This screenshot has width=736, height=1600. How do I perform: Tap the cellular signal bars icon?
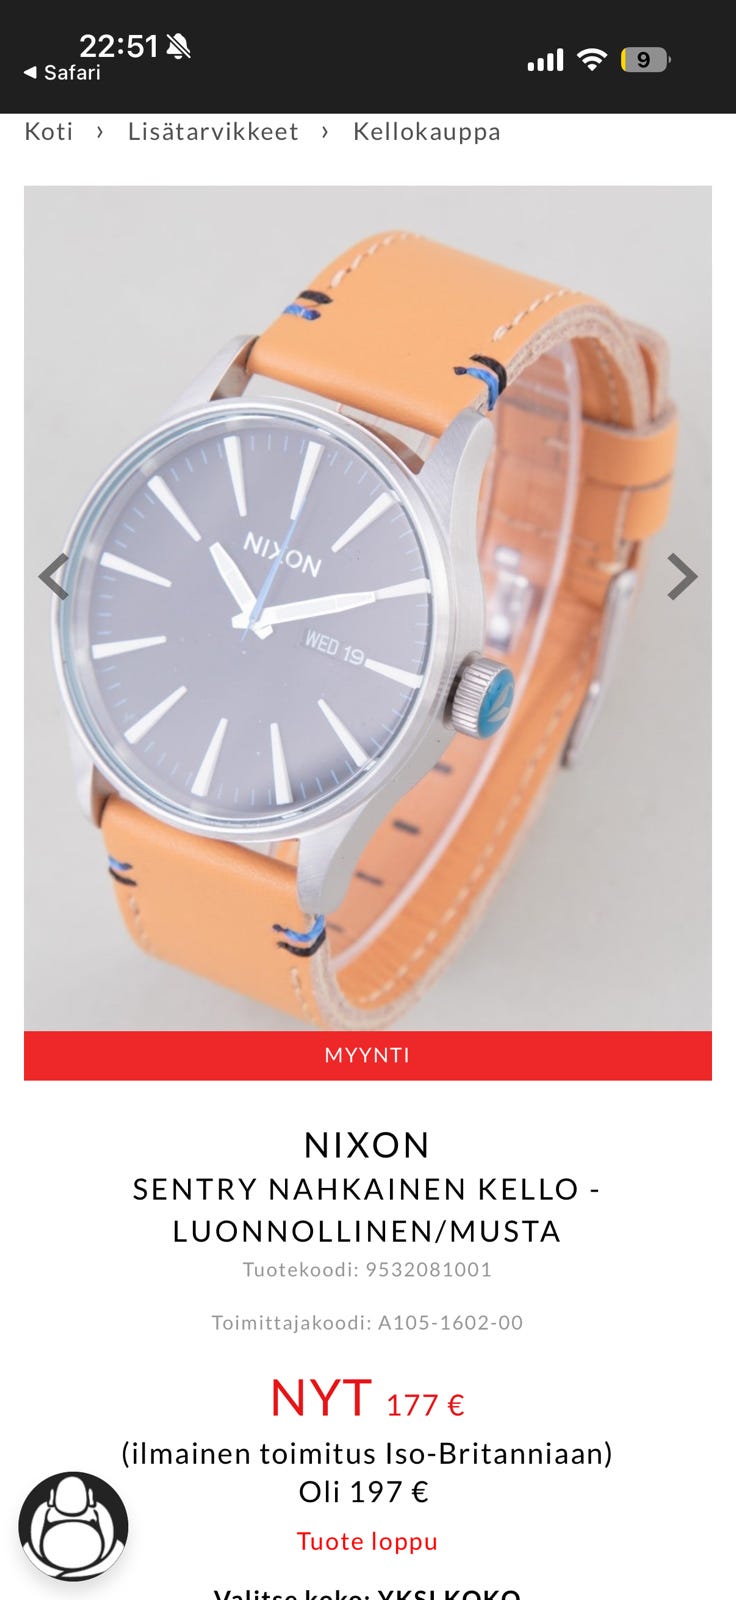[545, 61]
